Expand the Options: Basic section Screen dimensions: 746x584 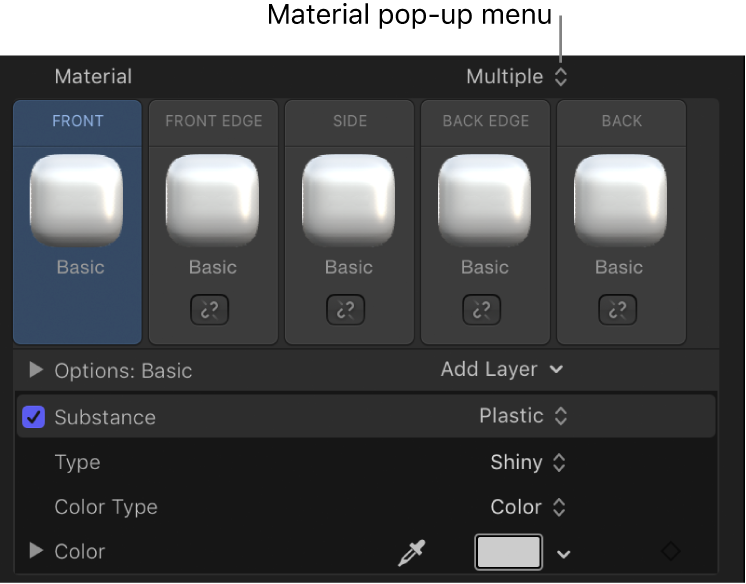pos(37,370)
